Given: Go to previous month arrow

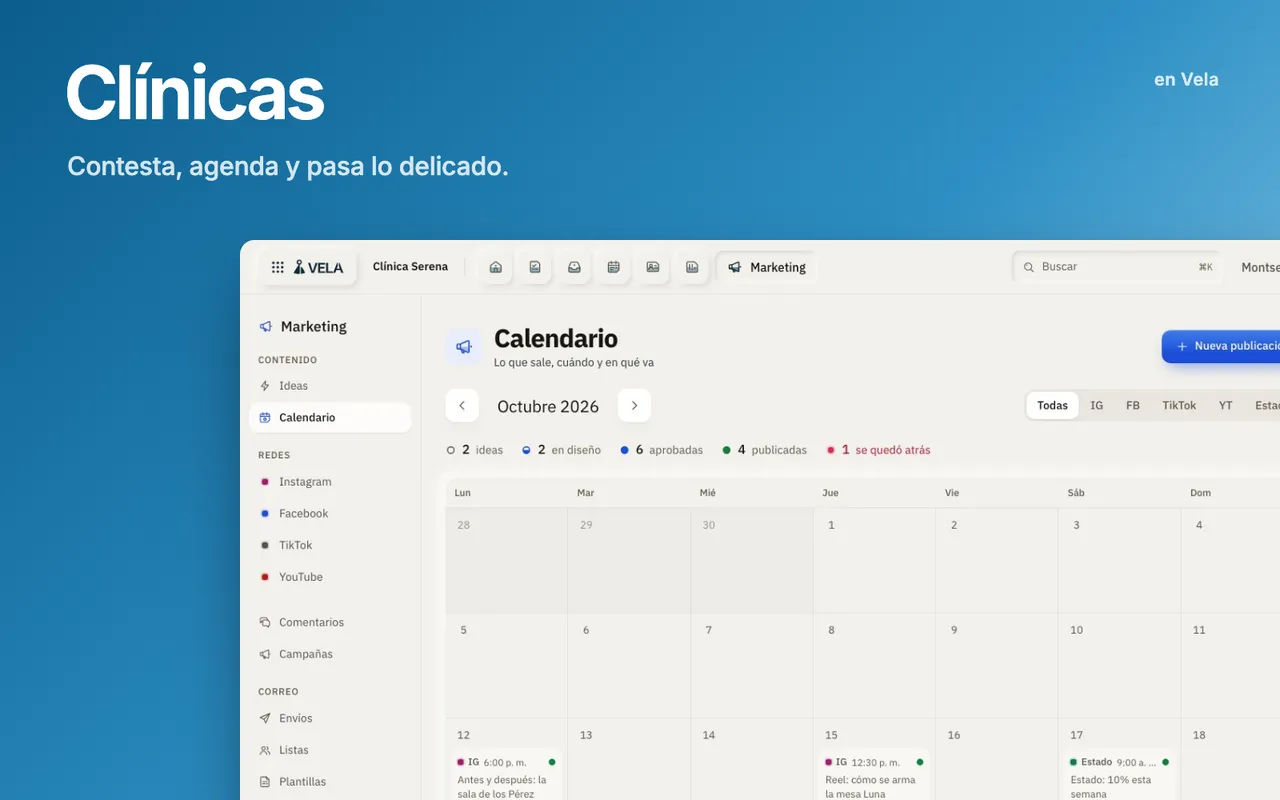Looking at the screenshot, I should 462,406.
